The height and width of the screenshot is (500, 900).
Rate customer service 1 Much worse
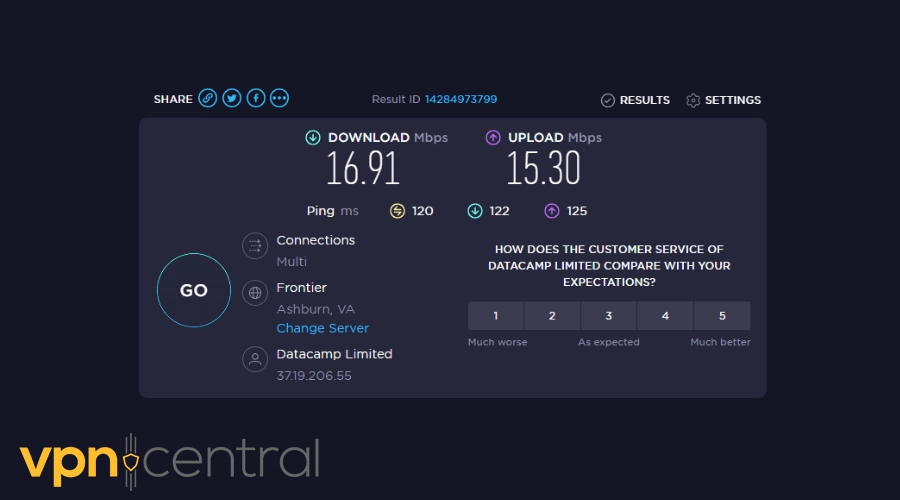click(x=496, y=316)
